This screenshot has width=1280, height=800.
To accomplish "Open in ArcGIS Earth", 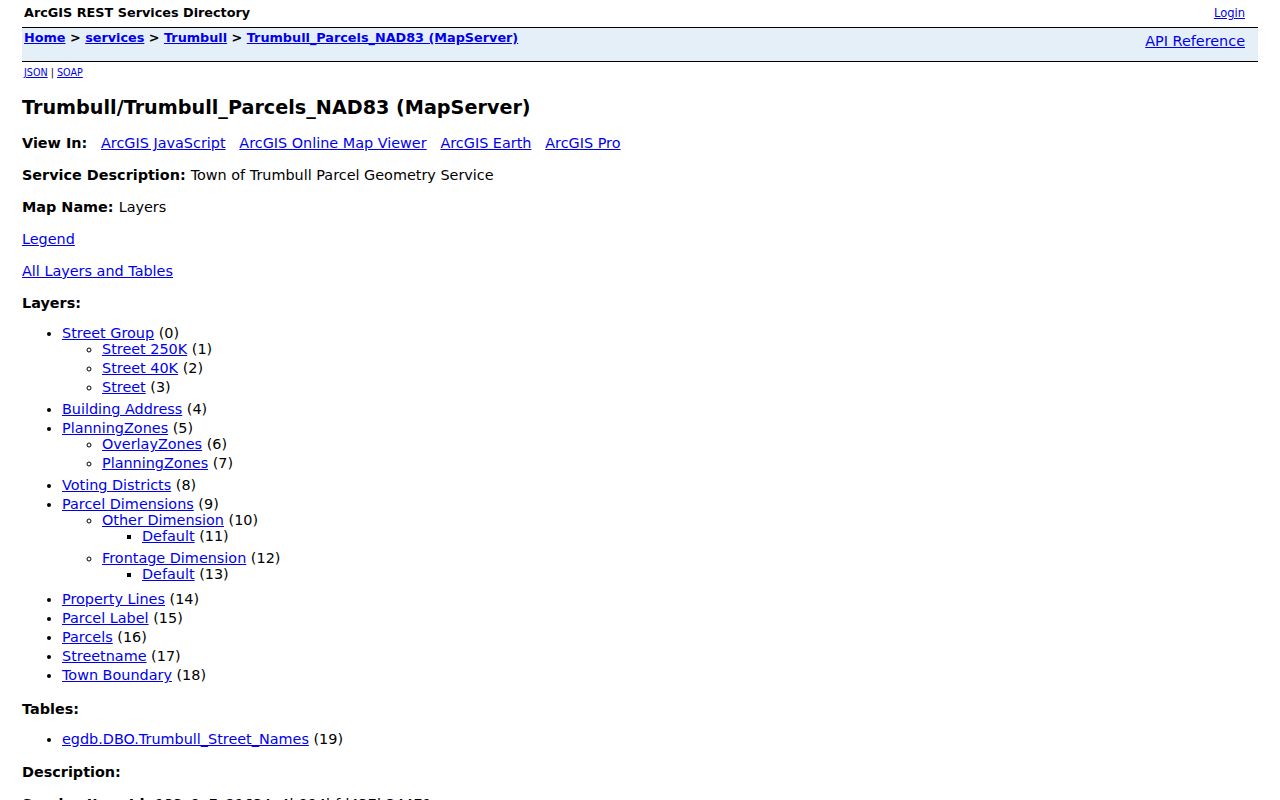I will [486, 143].
